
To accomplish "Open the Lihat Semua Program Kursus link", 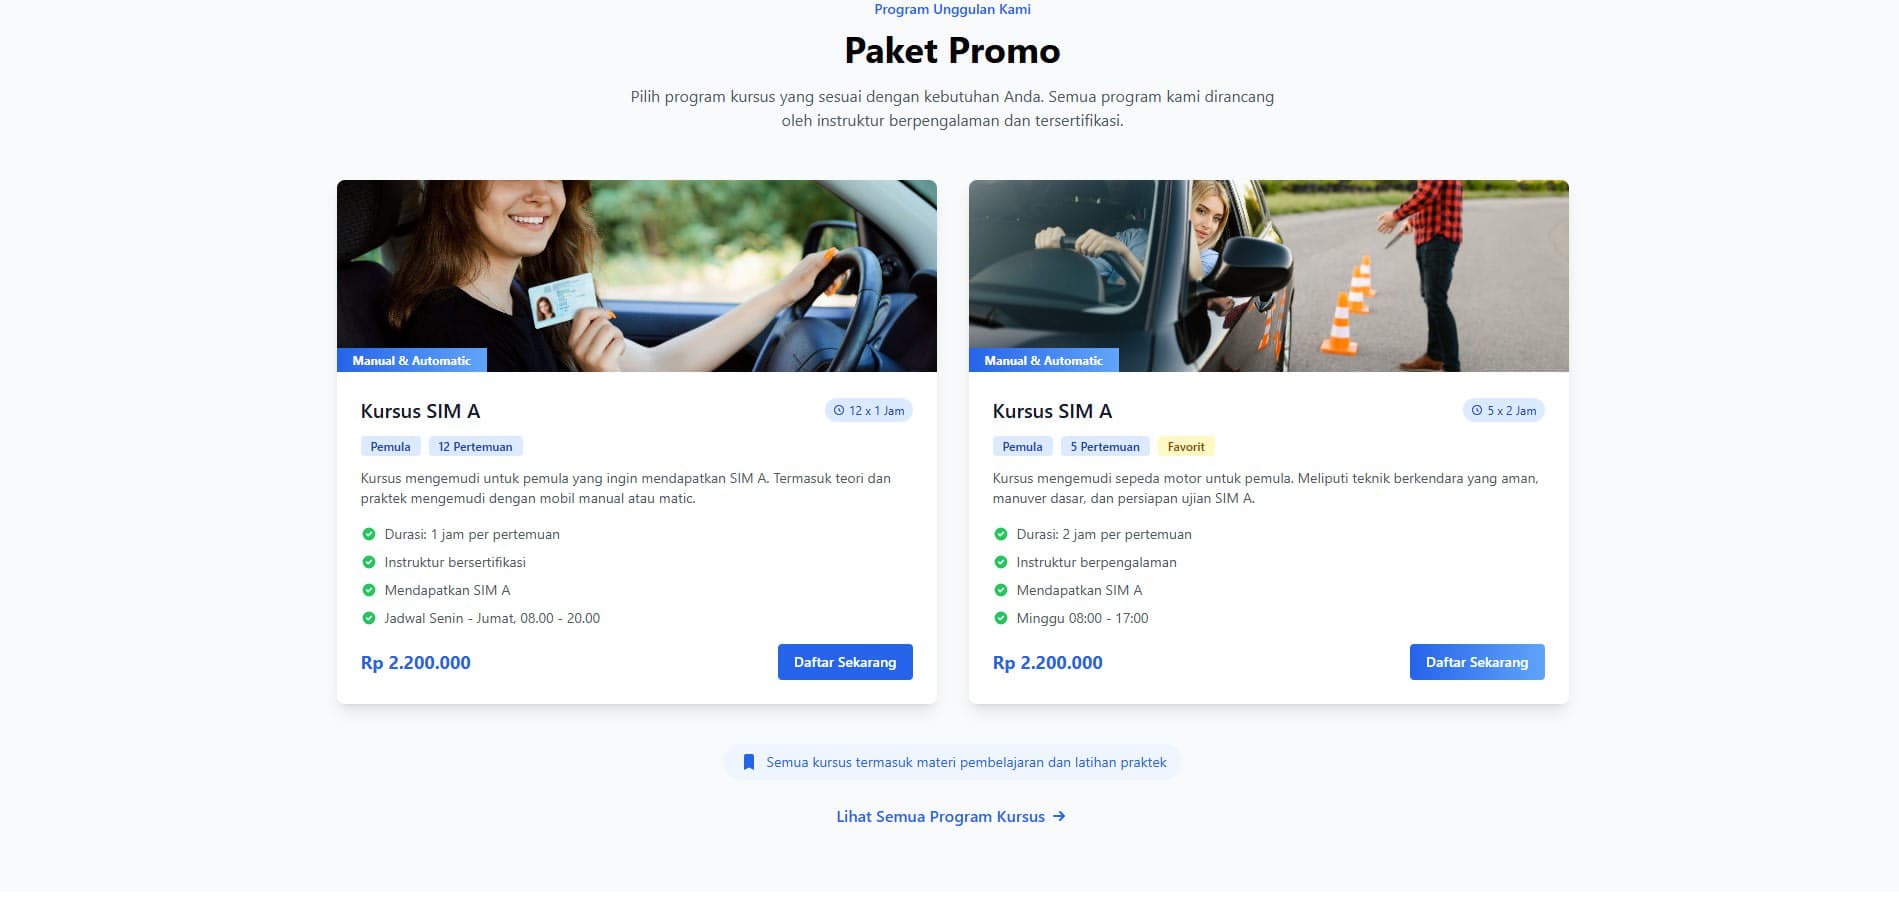I will coord(951,816).
